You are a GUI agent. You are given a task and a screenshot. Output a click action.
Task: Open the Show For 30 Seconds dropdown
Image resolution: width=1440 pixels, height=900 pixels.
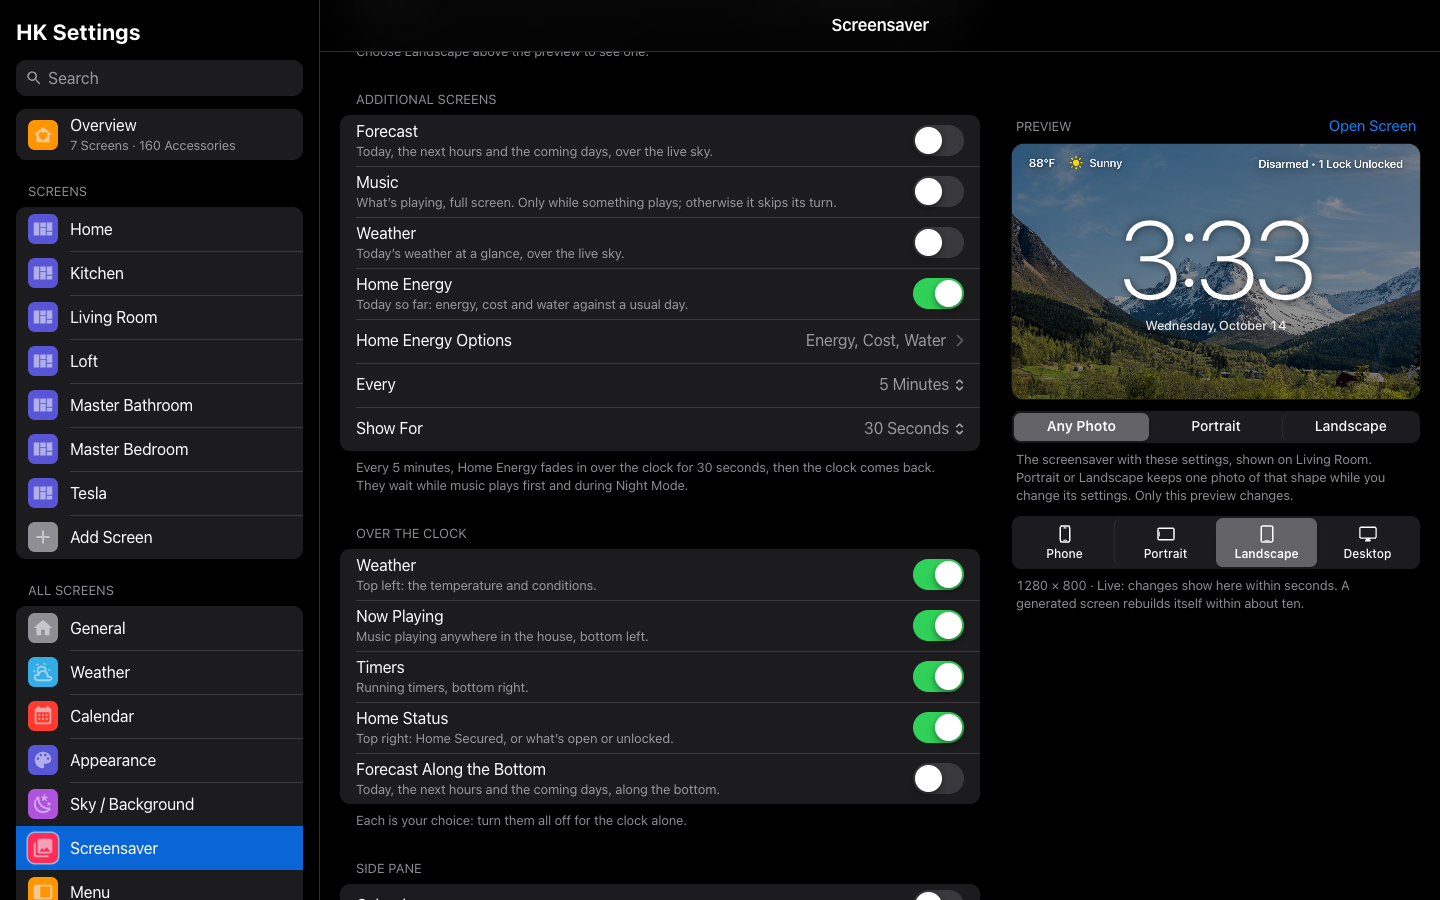click(x=914, y=429)
